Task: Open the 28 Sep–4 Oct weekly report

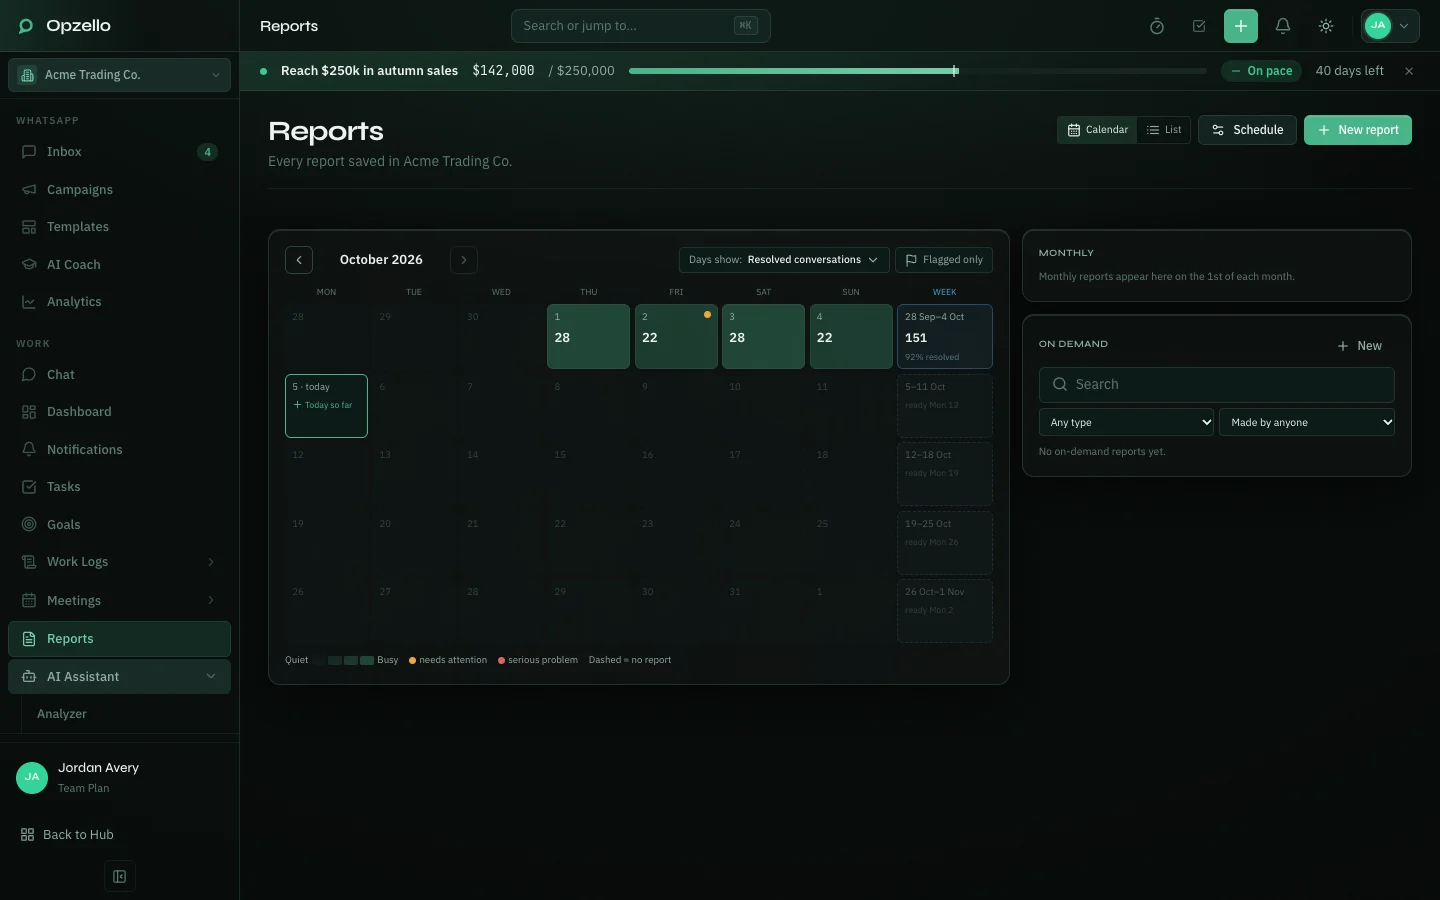Action: (x=945, y=337)
